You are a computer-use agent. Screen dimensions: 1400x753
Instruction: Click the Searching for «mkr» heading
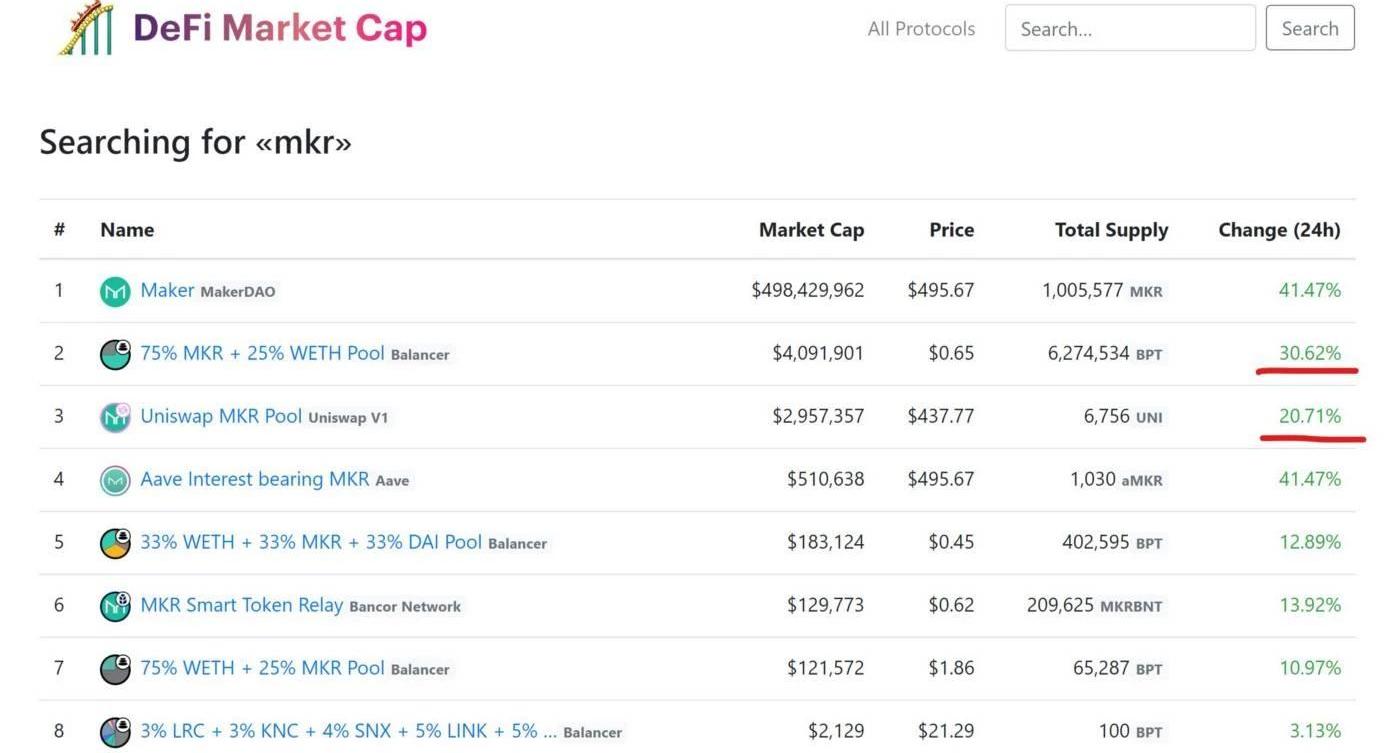coord(196,141)
